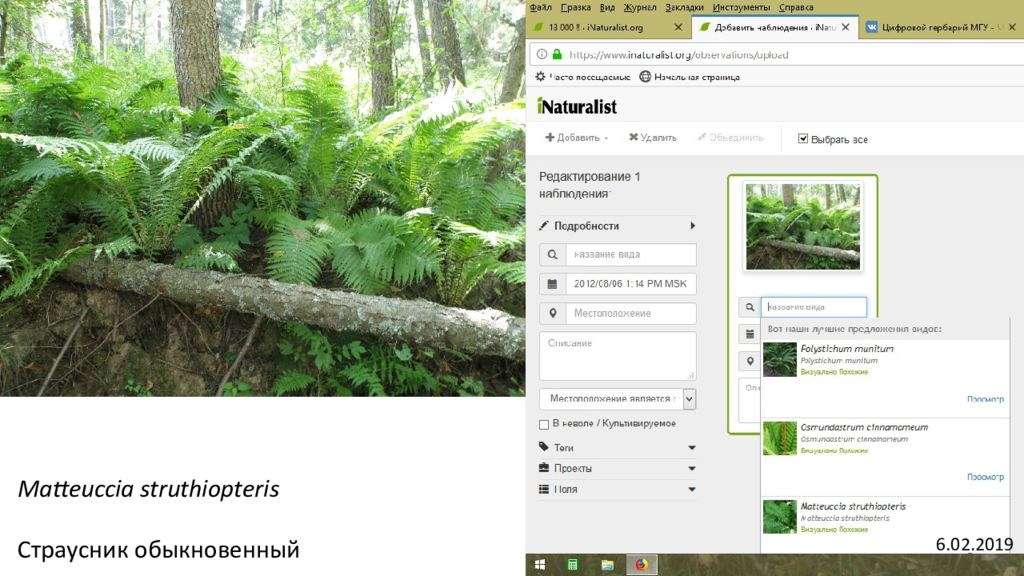Click the search icon on observation card

click(750, 307)
